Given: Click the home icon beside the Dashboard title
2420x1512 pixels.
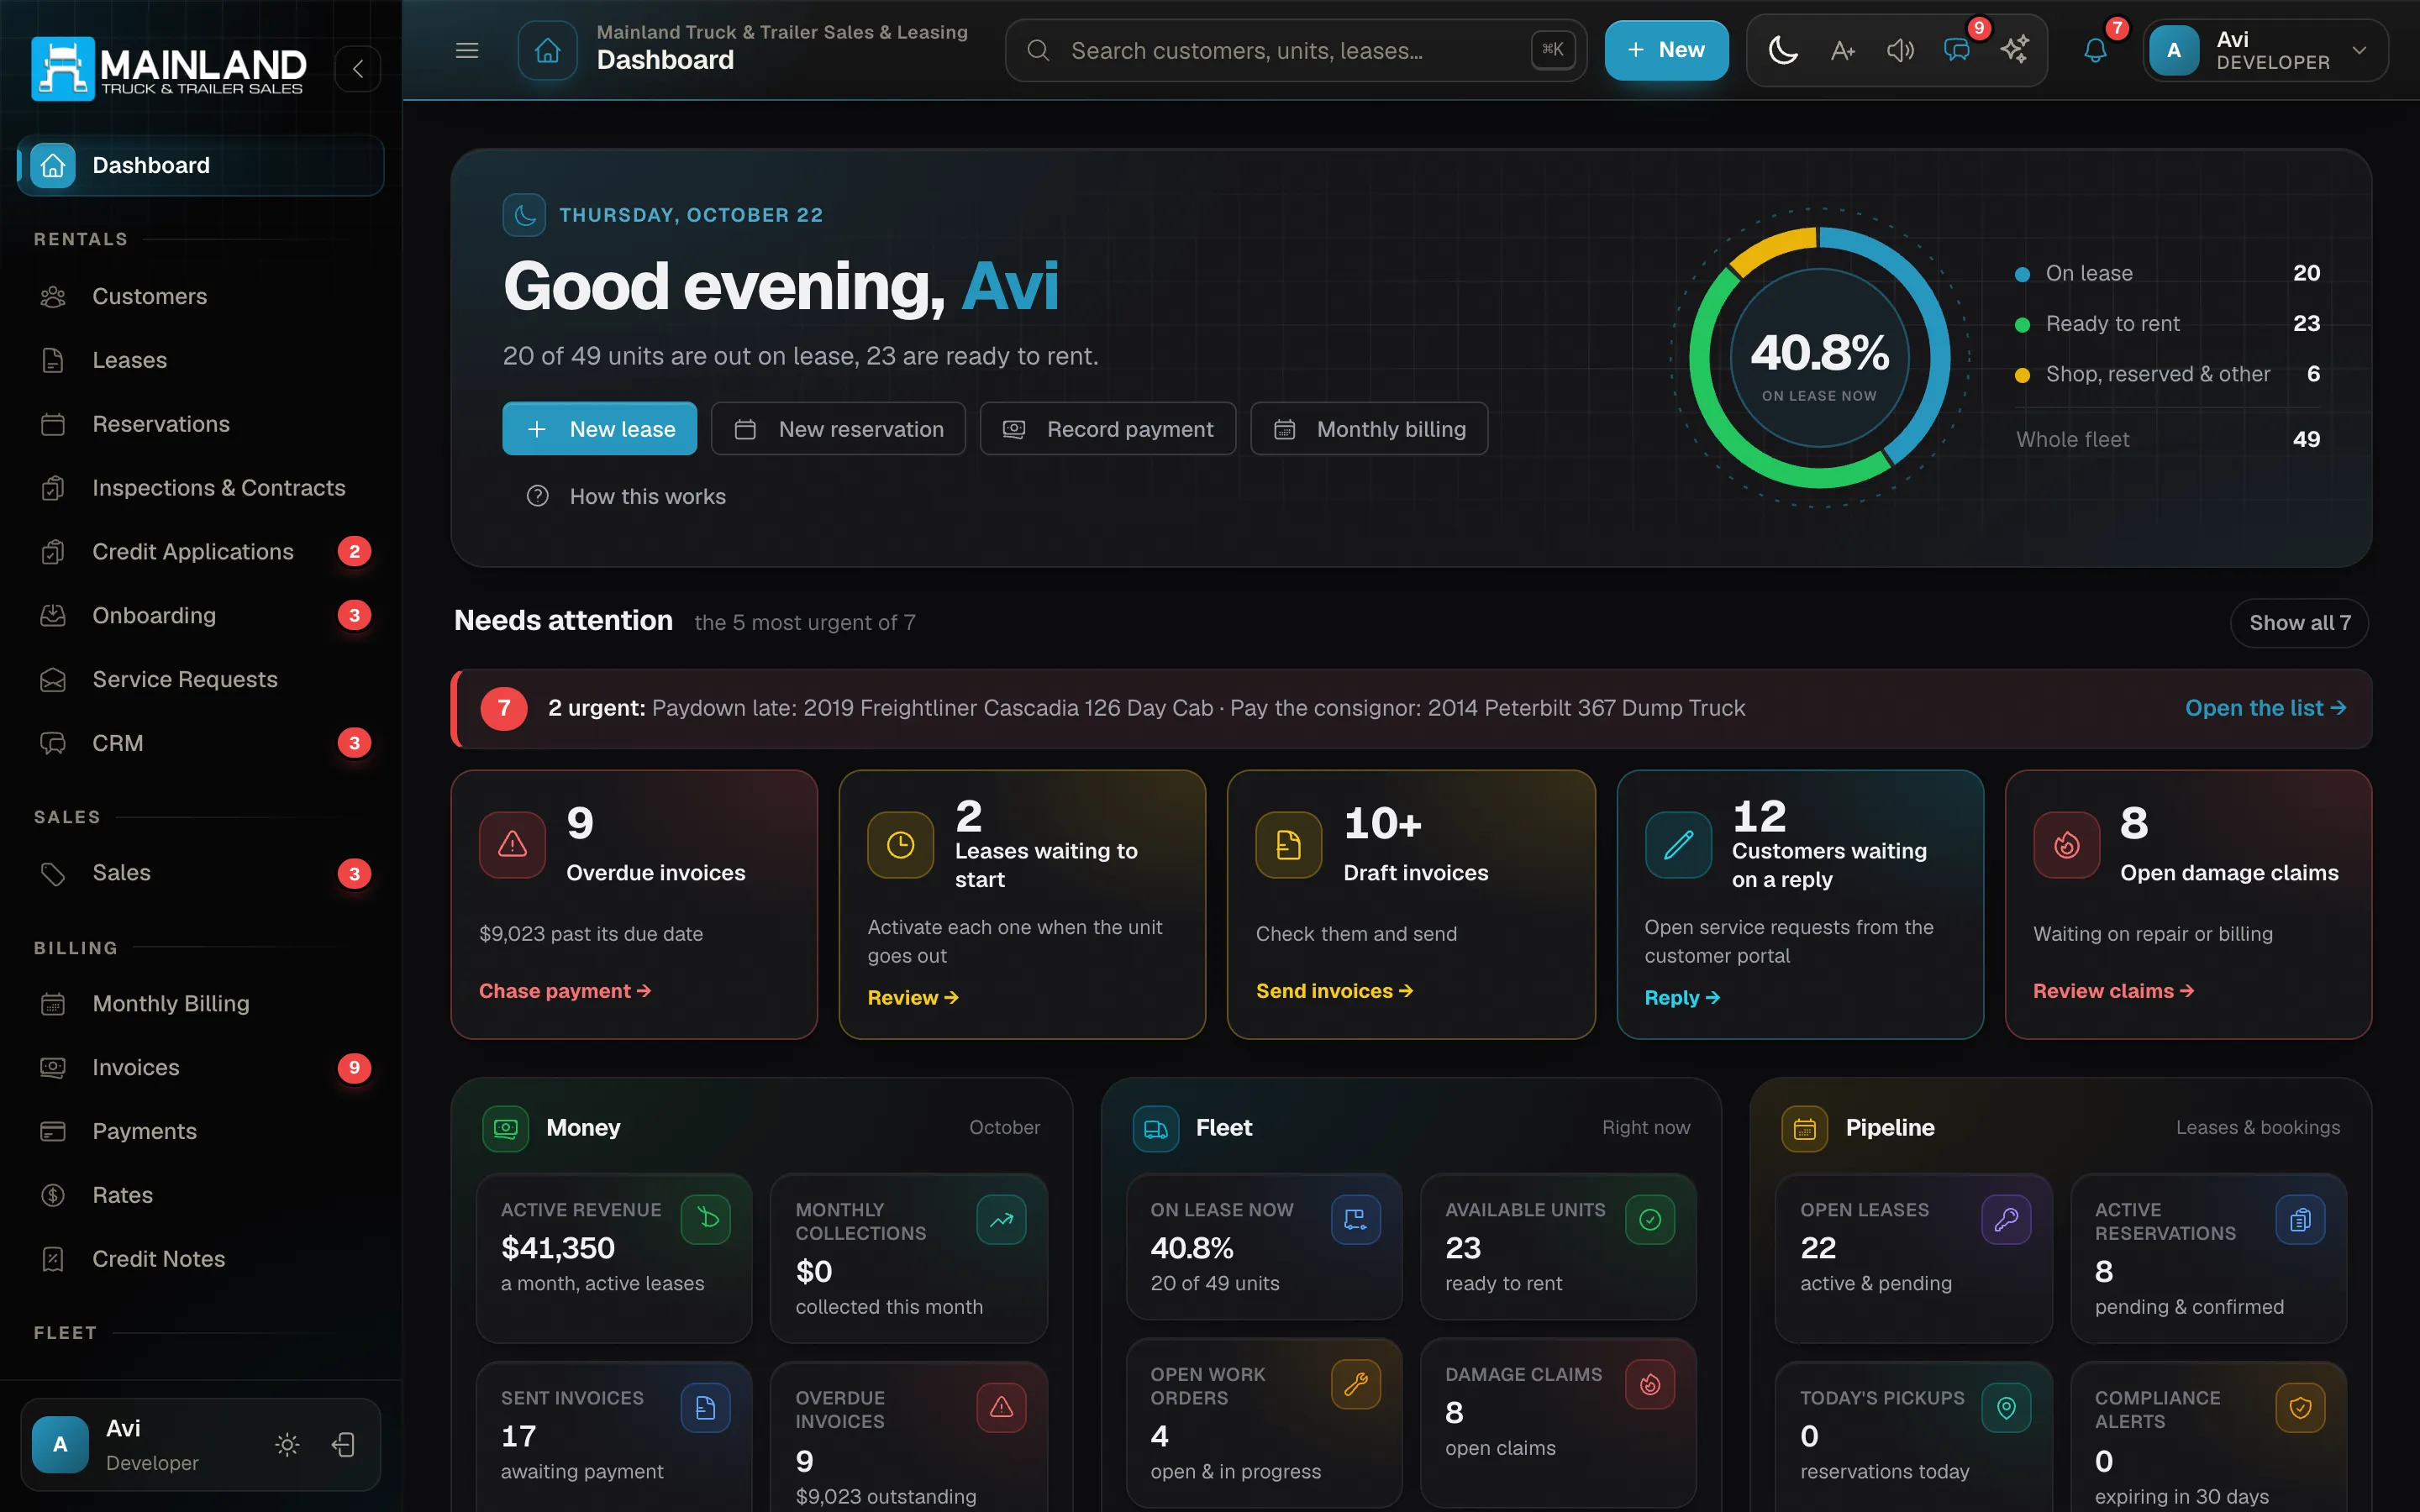Looking at the screenshot, I should (x=547, y=50).
